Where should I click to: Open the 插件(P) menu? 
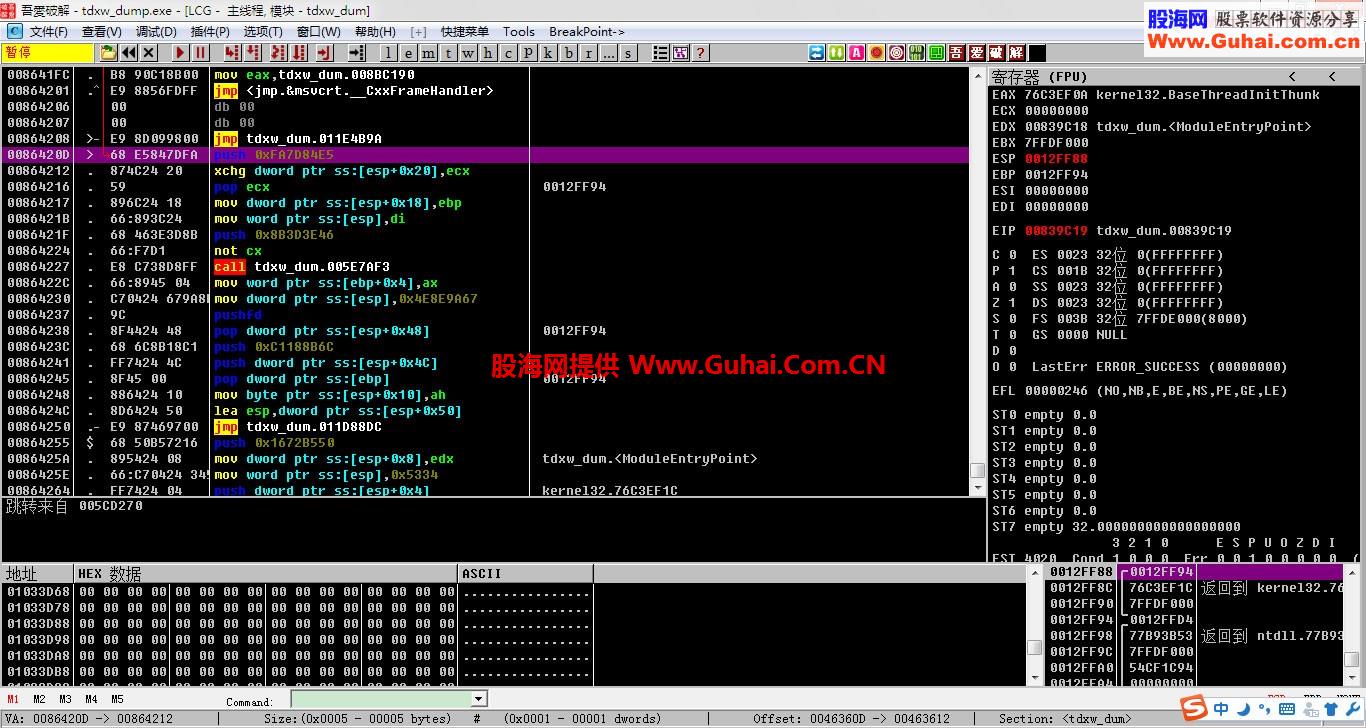pyautogui.click(x=210, y=32)
